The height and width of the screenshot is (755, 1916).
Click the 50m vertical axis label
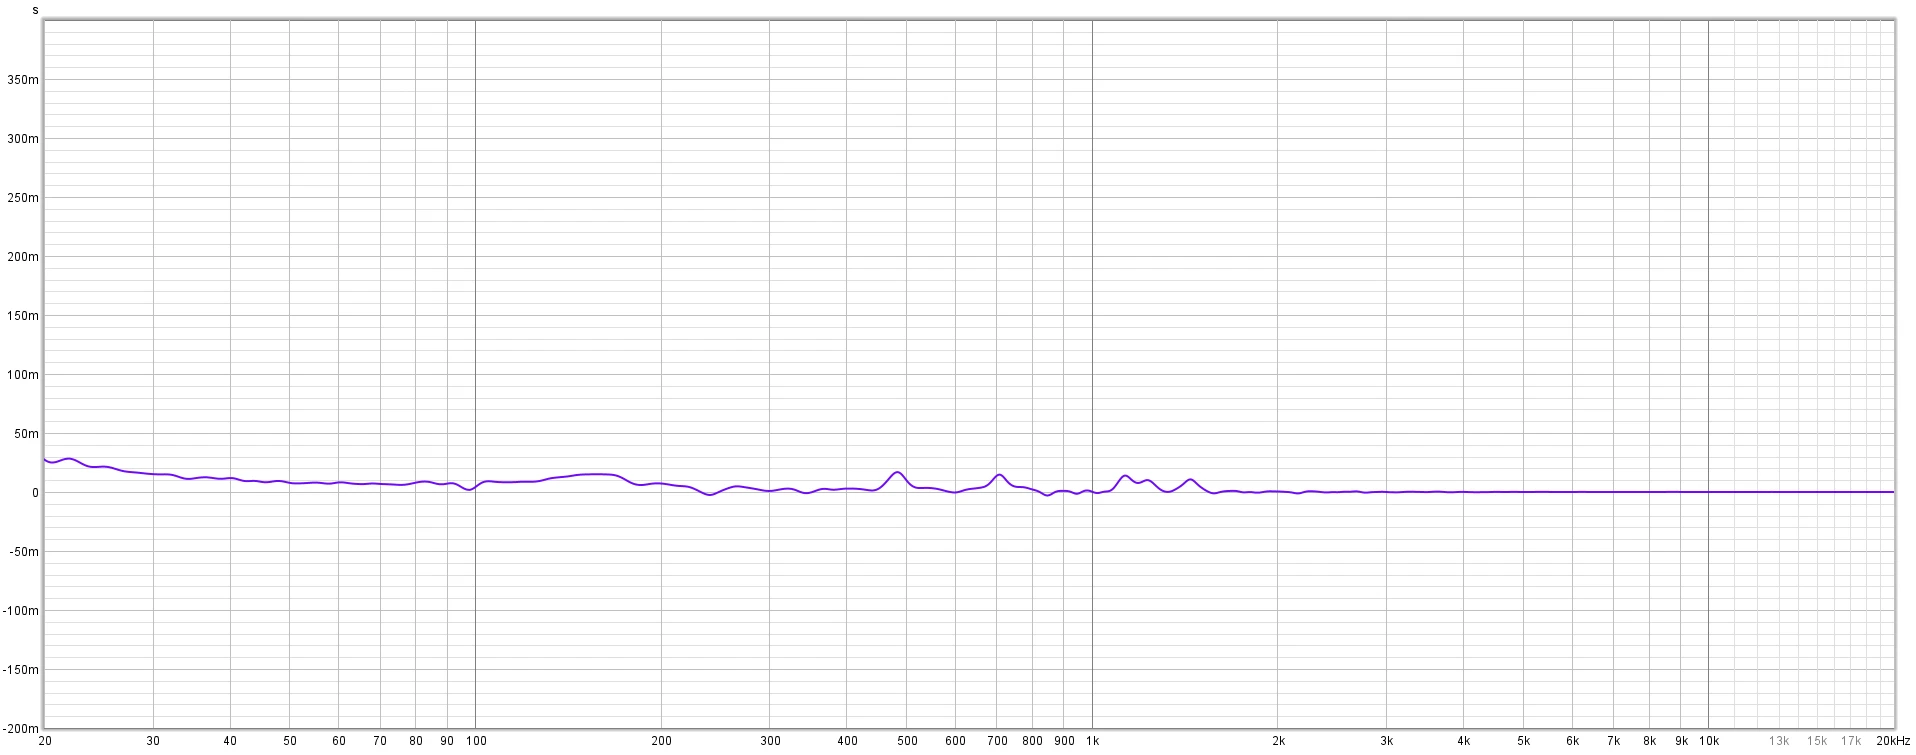click(26, 434)
